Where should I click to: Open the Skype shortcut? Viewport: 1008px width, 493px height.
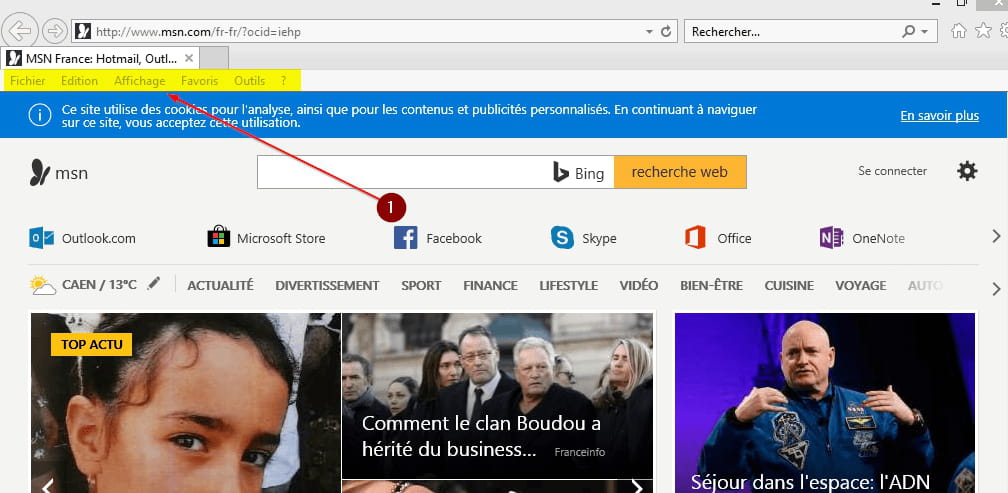[x=584, y=238]
